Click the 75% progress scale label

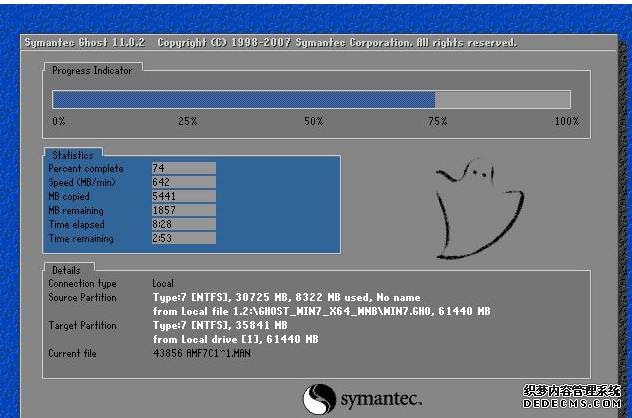click(437, 121)
